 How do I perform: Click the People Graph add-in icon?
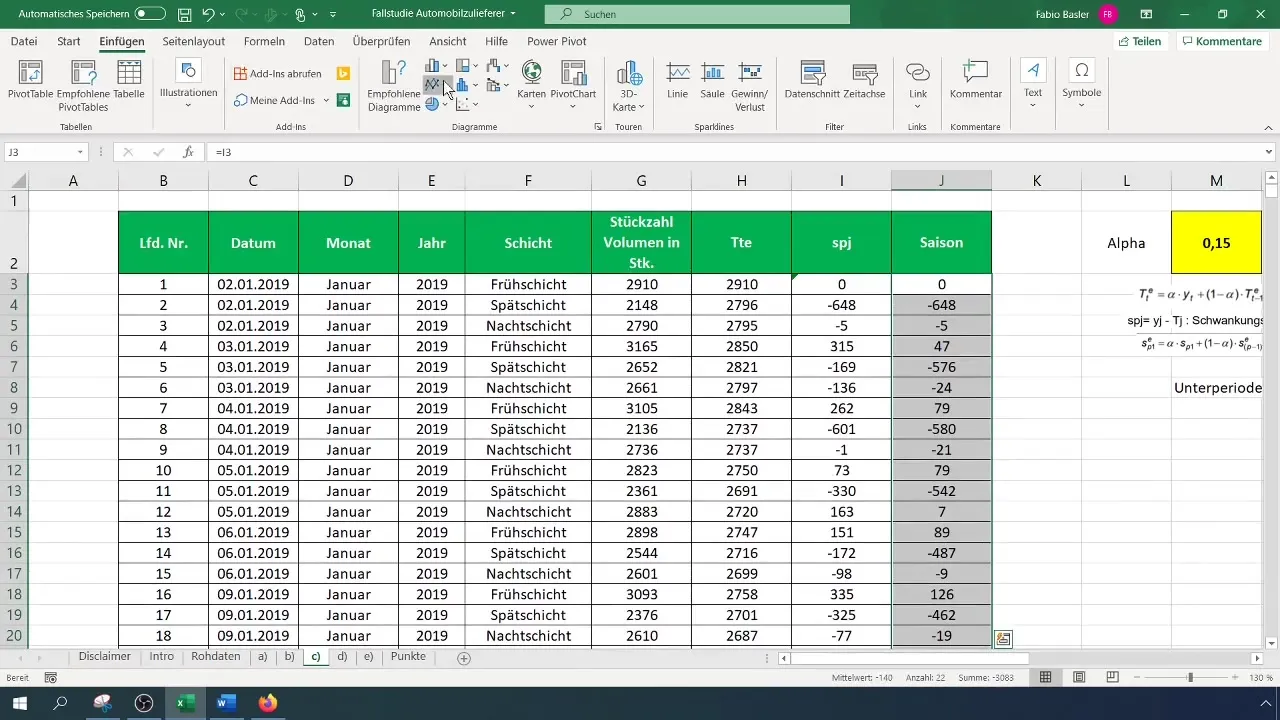coord(343,100)
